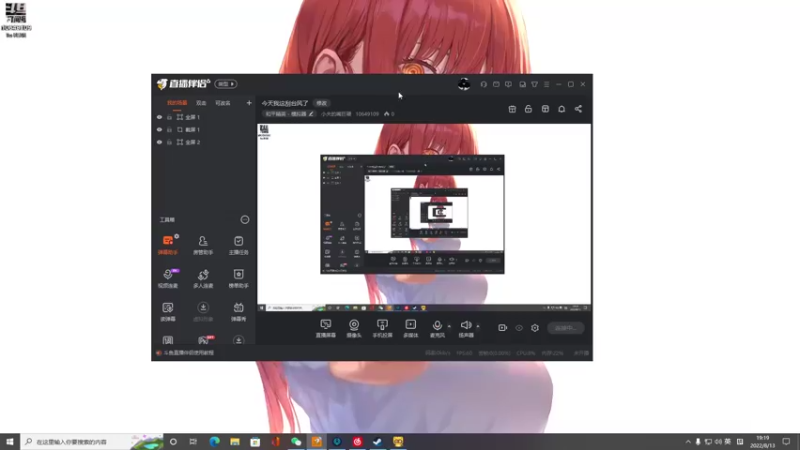Open the 主播任务 streamer tasks tool
Viewport: 800px width, 450px height.
238,244
